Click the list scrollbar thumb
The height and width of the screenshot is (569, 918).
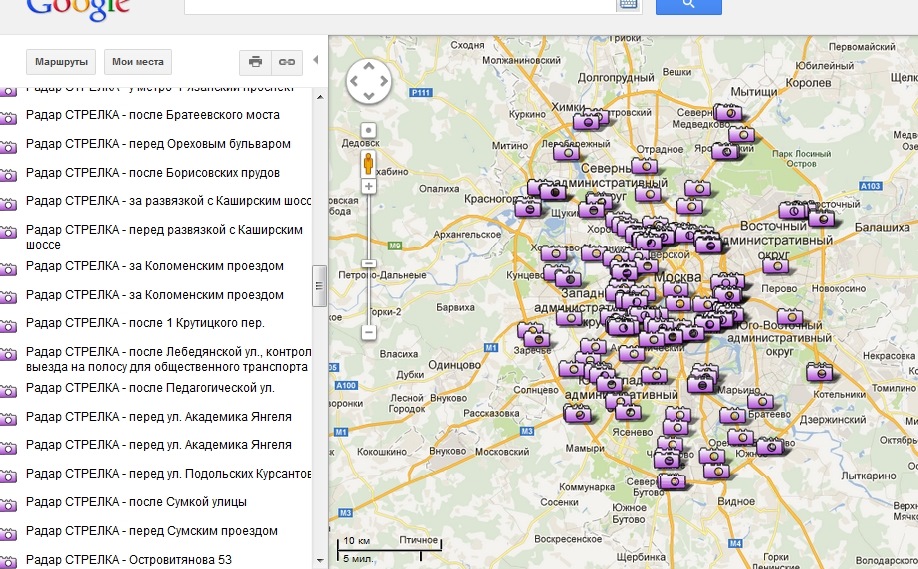[x=320, y=286]
